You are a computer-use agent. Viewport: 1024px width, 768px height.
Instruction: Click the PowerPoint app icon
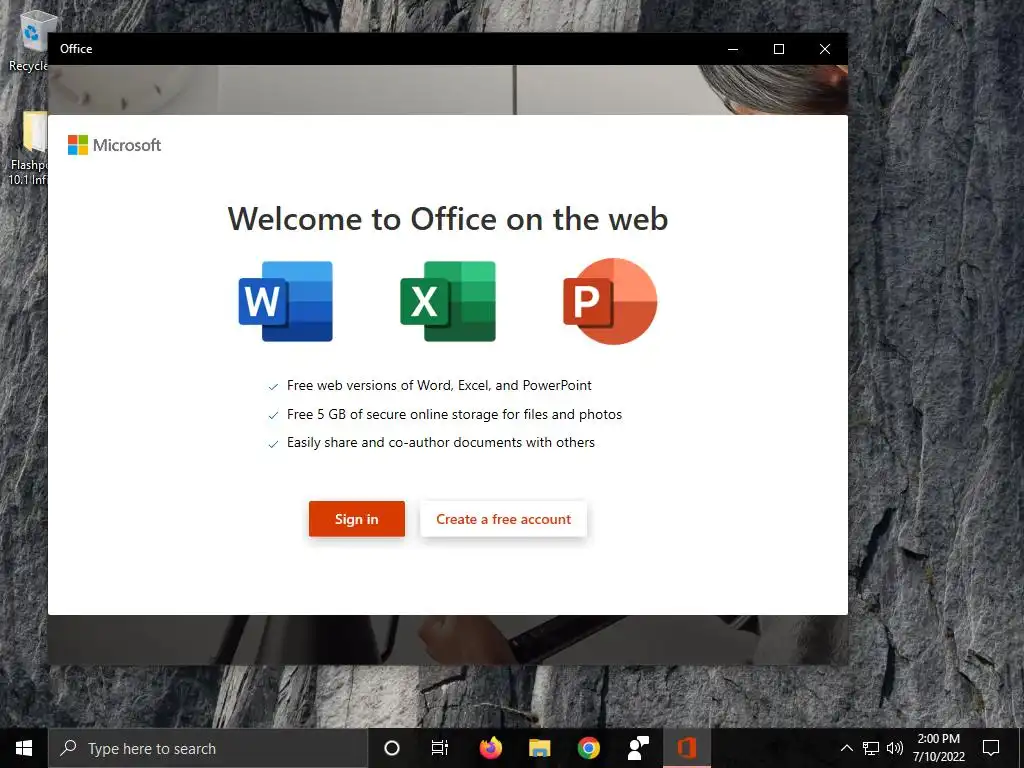coord(610,301)
